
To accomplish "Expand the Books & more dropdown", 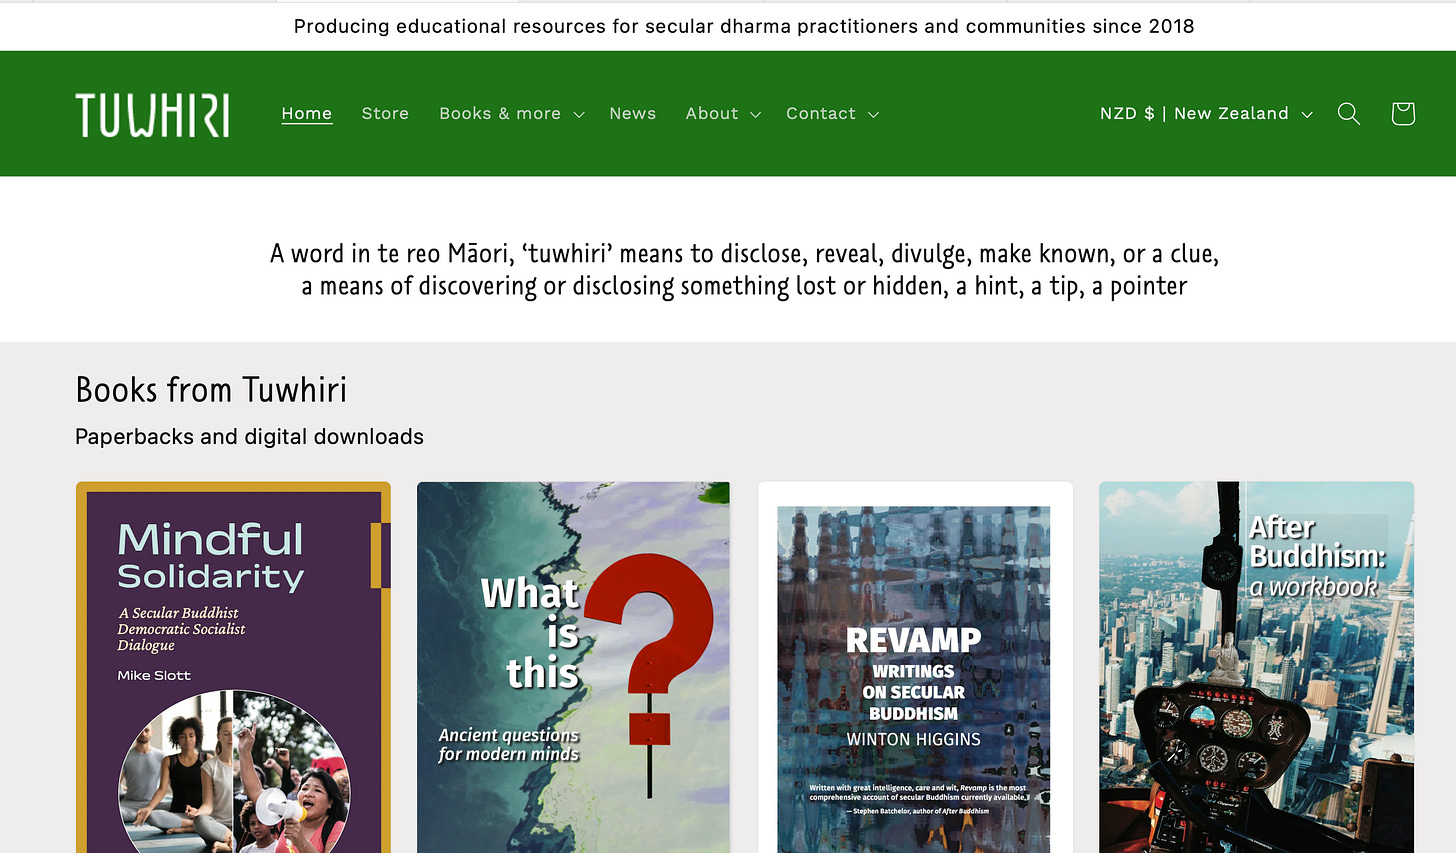I will click(x=512, y=114).
